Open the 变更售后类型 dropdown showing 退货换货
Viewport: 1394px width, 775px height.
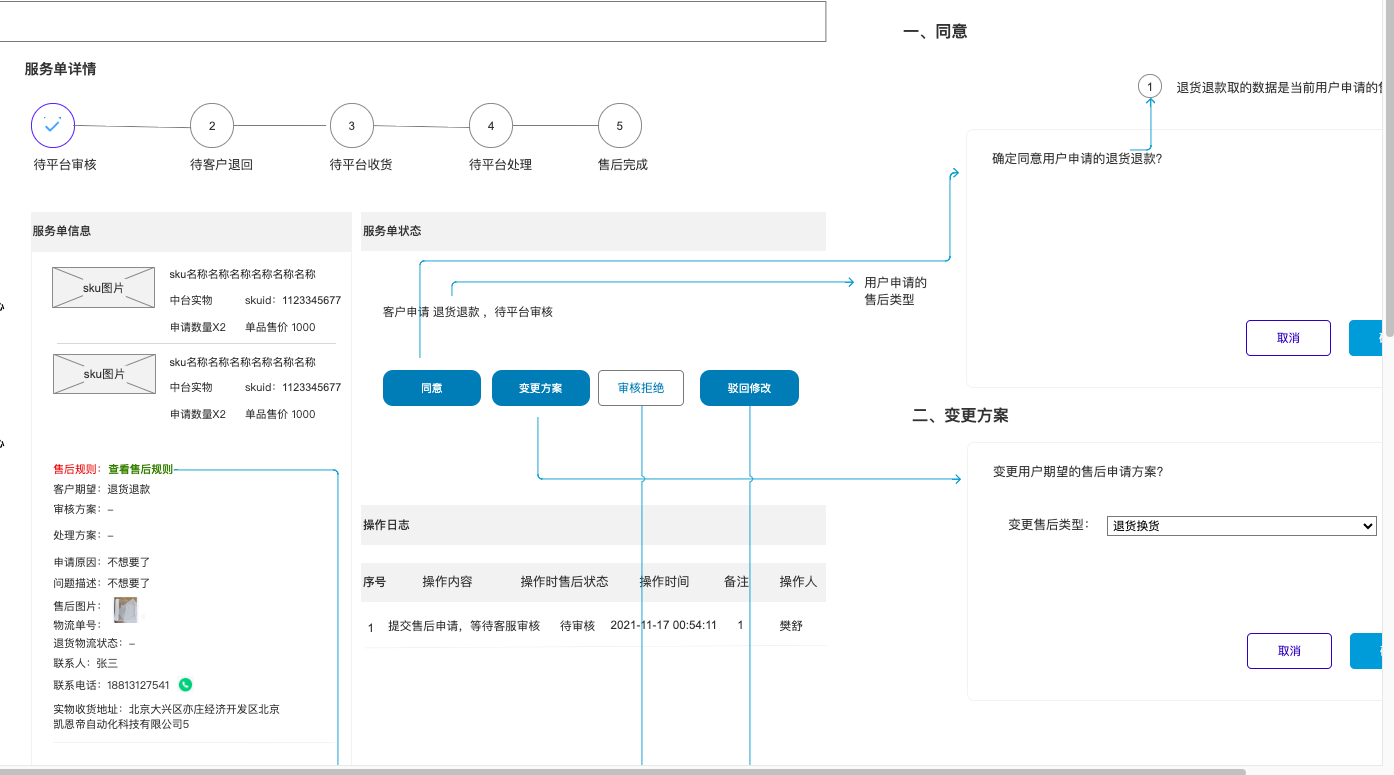pos(1242,526)
